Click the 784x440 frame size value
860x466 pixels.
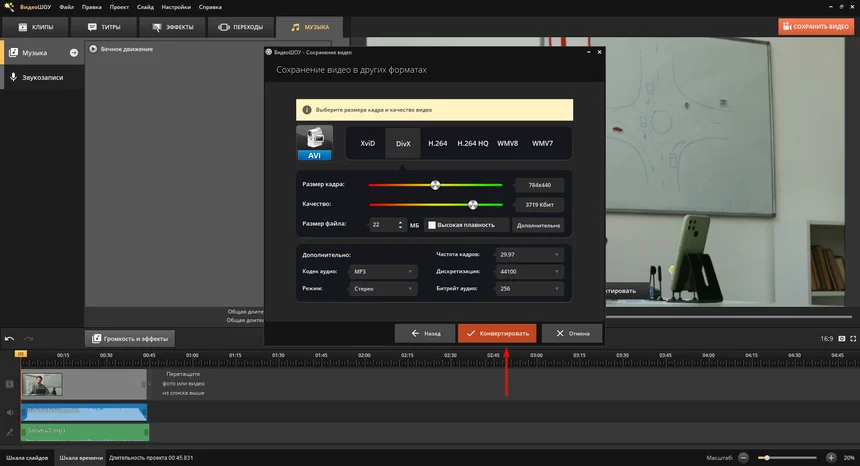click(540, 185)
